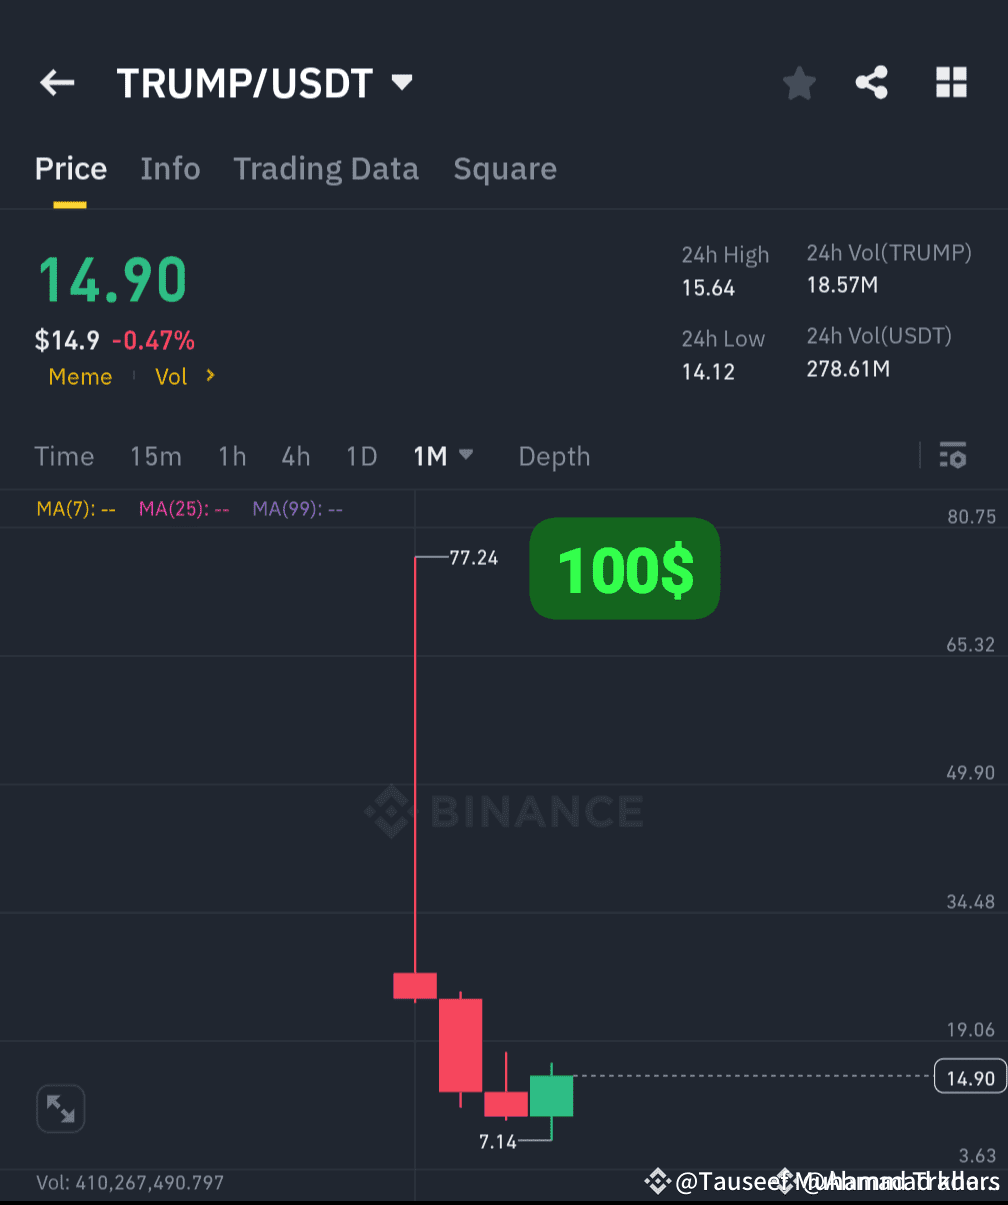Add TRUMP/USDT to favorites star

coord(799,84)
